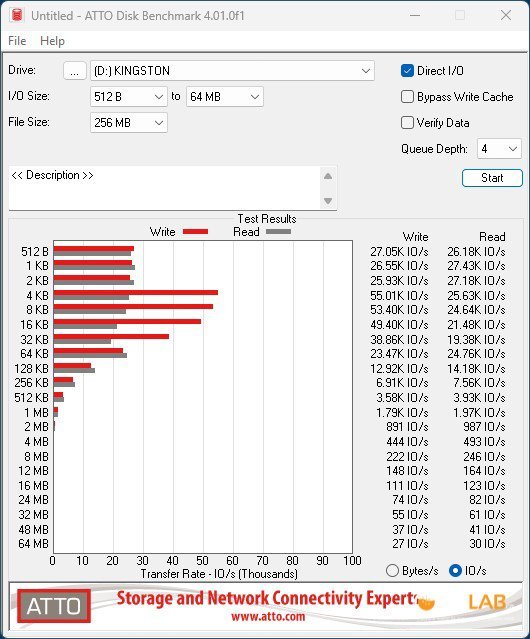This screenshot has height=639, width=530.
Task: Click the 4 KB write bar in chart
Action: click(136, 293)
